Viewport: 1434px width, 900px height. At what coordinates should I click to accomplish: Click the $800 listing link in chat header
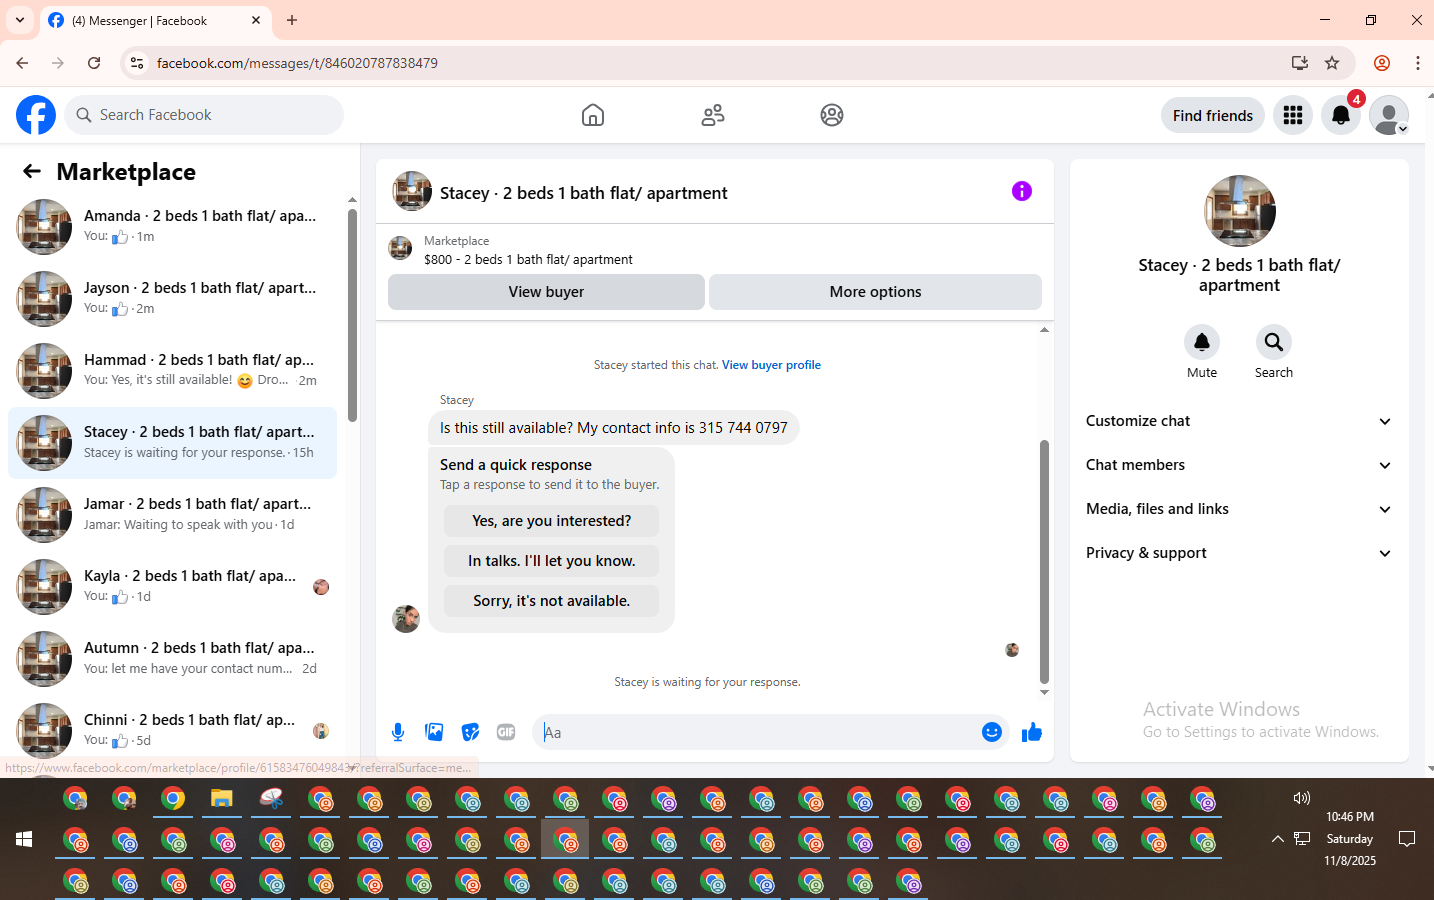[x=528, y=259]
